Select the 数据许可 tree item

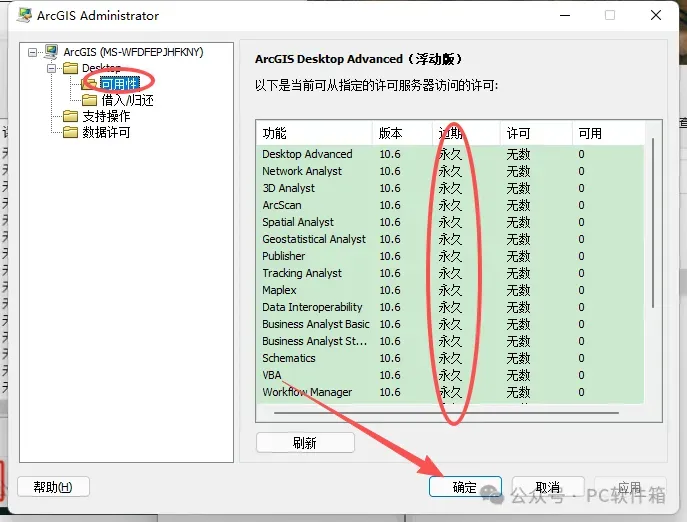tap(106, 132)
